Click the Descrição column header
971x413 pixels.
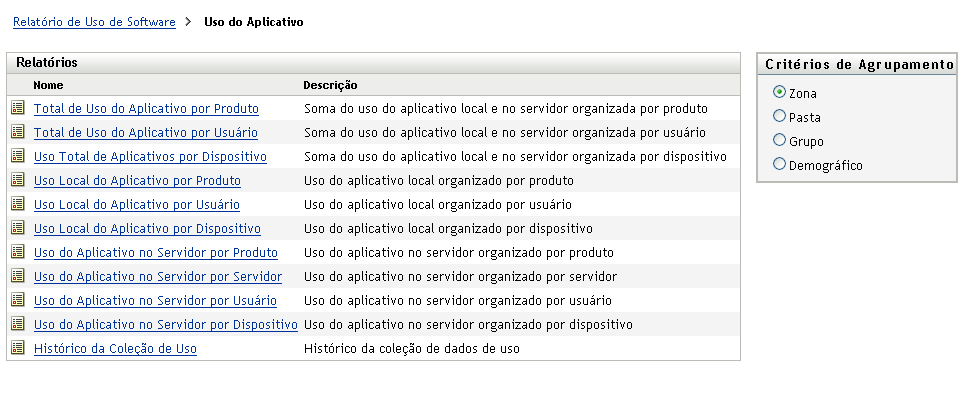click(330, 86)
